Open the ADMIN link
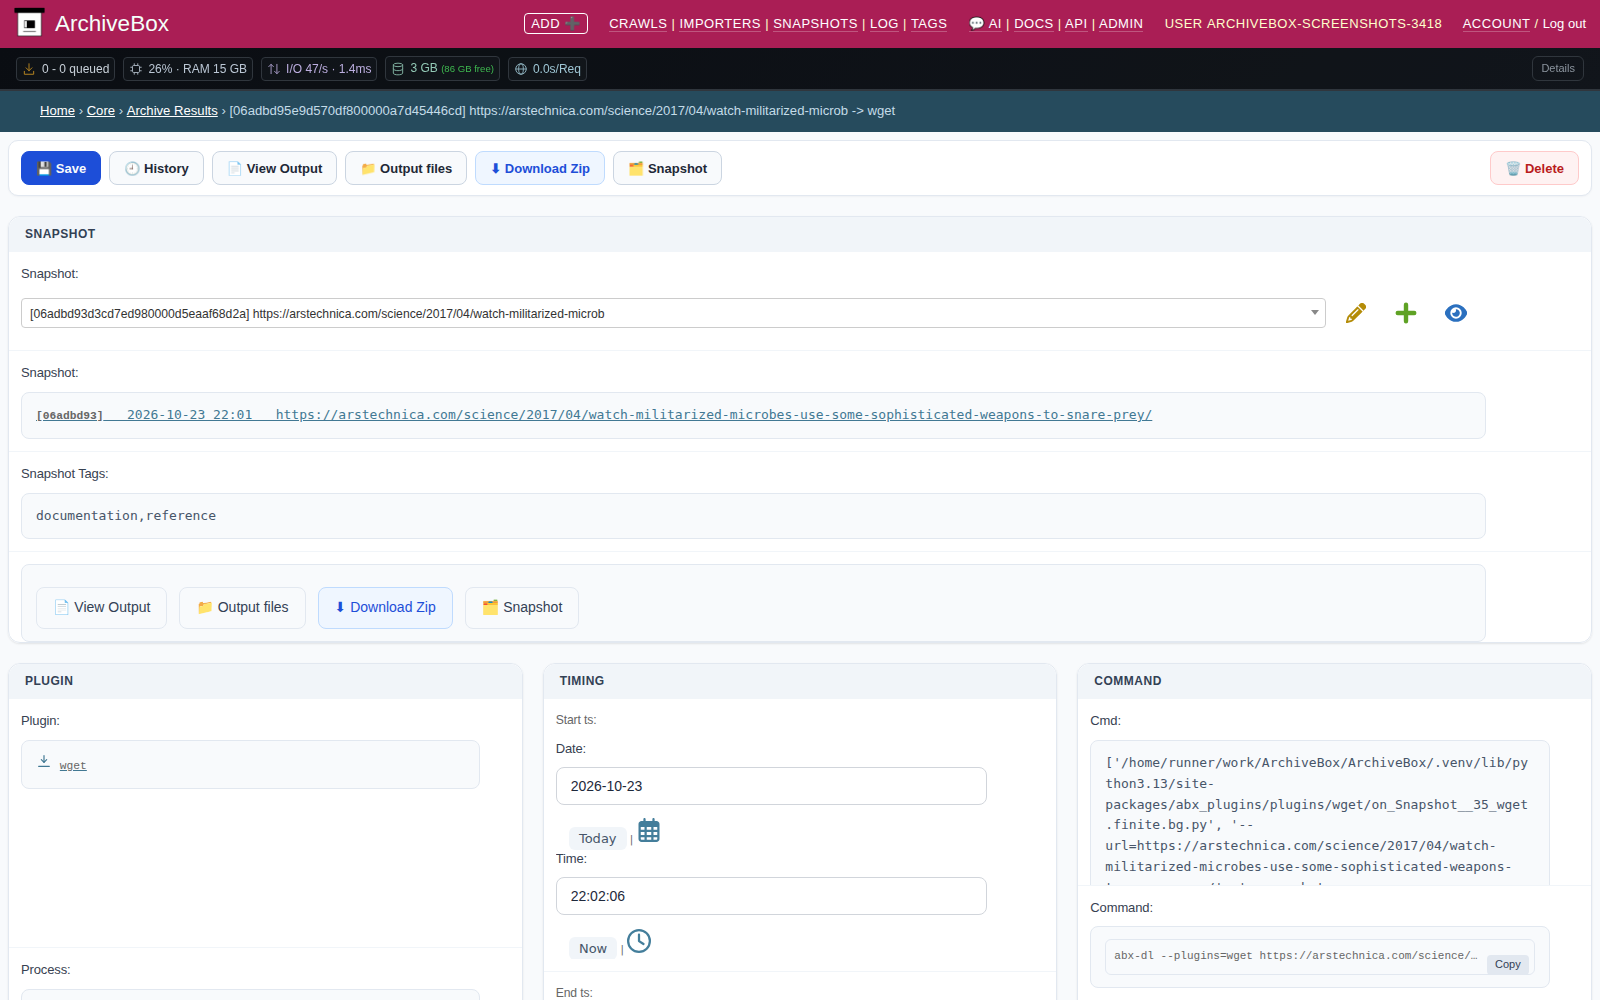This screenshot has height=1000, width=1600. [x=1121, y=24]
